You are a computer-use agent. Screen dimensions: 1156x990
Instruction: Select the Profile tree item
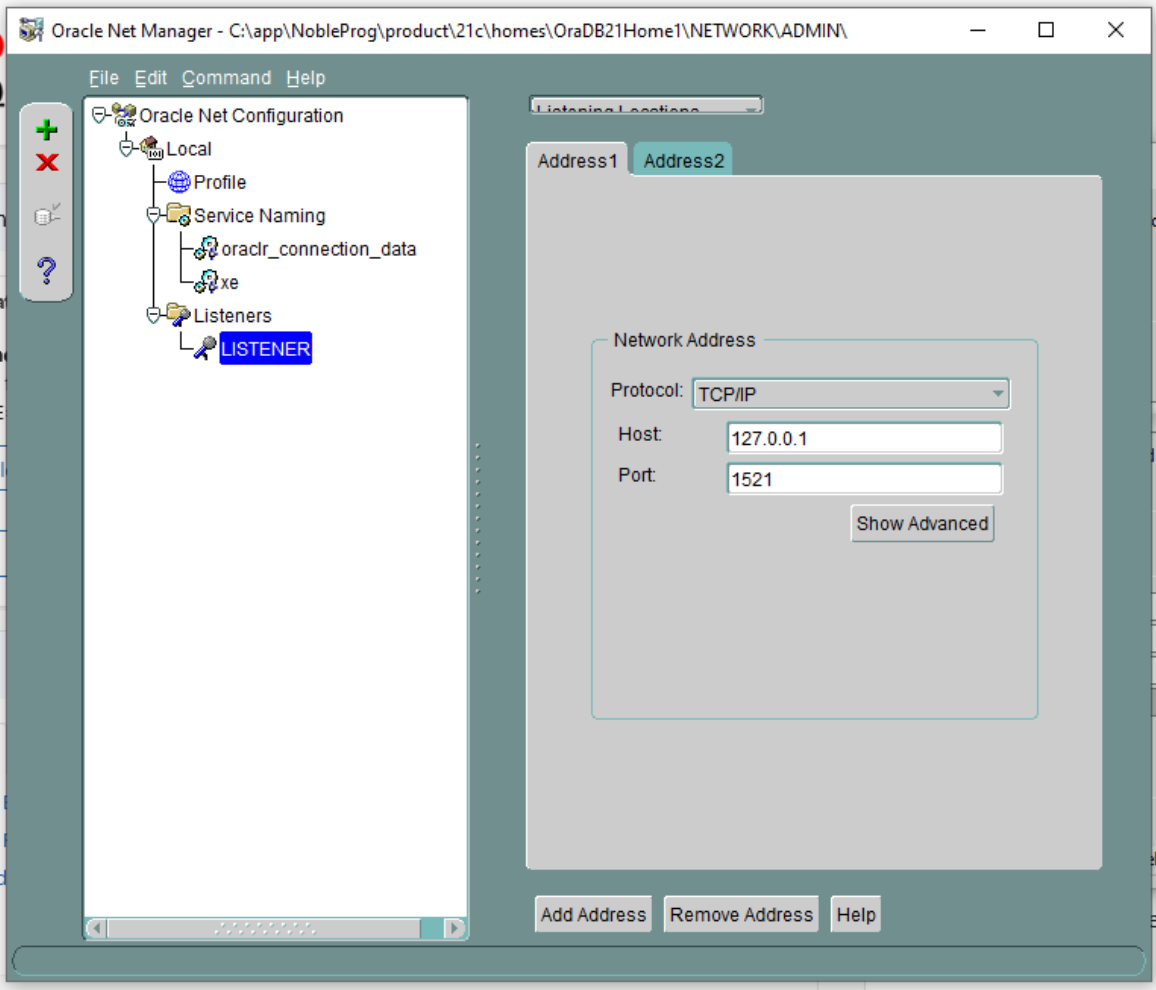[x=220, y=181]
